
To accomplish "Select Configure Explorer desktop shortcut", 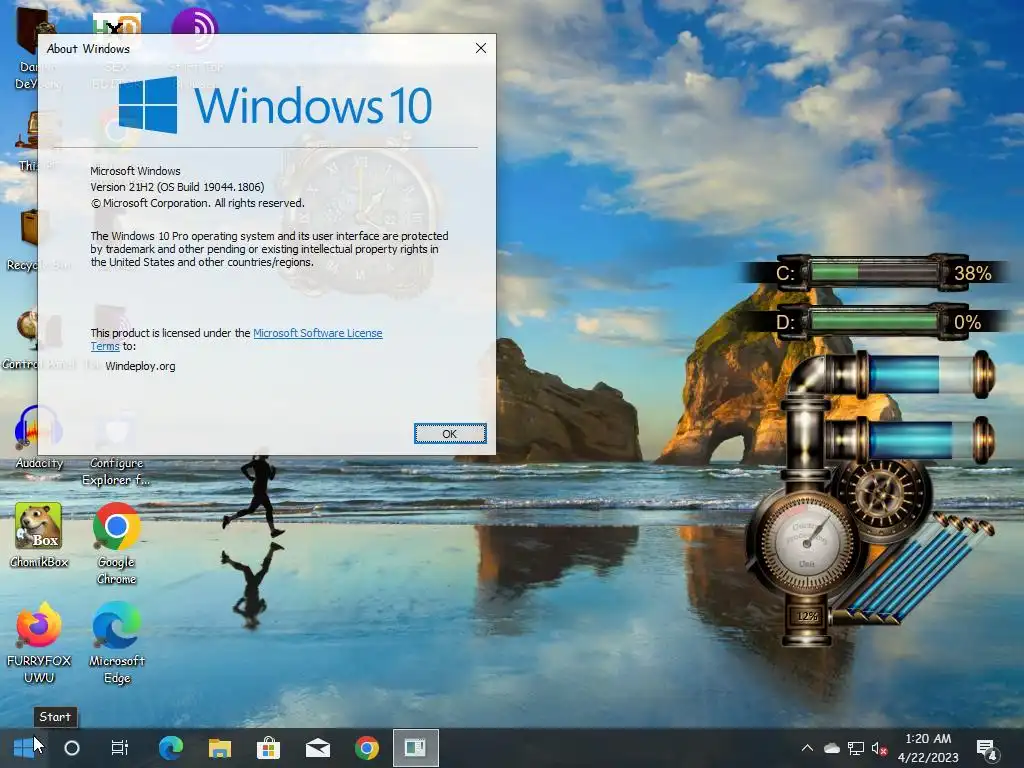I will click(116, 470).
